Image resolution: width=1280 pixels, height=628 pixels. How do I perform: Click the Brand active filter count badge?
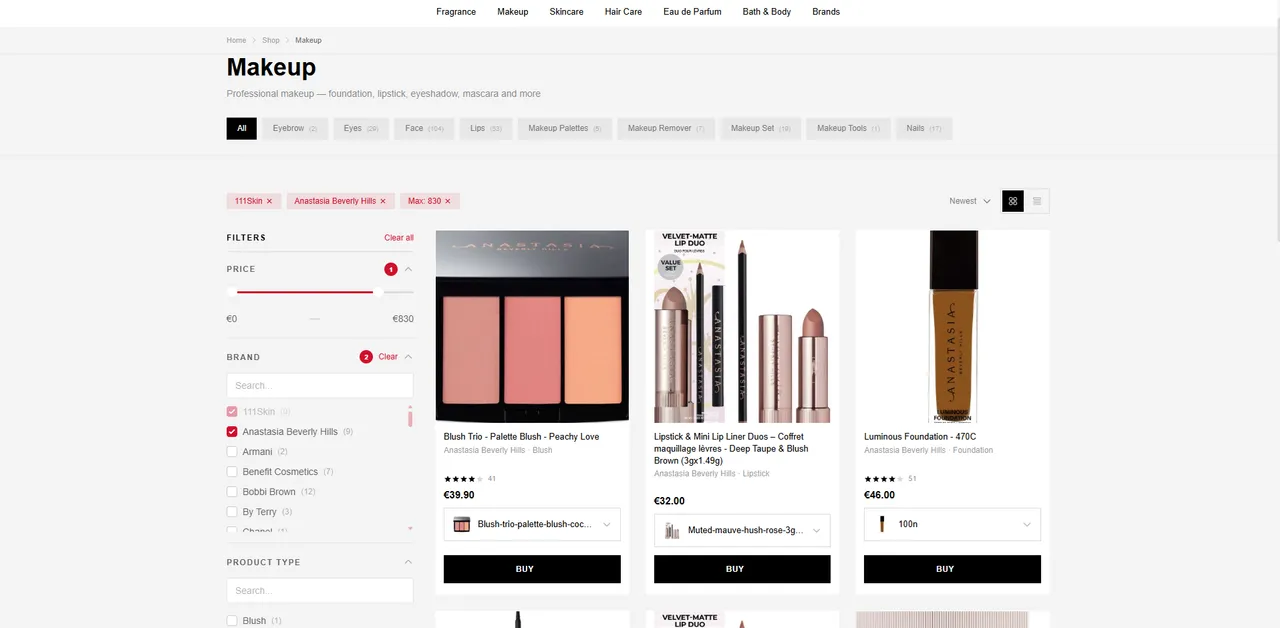click(x=366, y=357)
